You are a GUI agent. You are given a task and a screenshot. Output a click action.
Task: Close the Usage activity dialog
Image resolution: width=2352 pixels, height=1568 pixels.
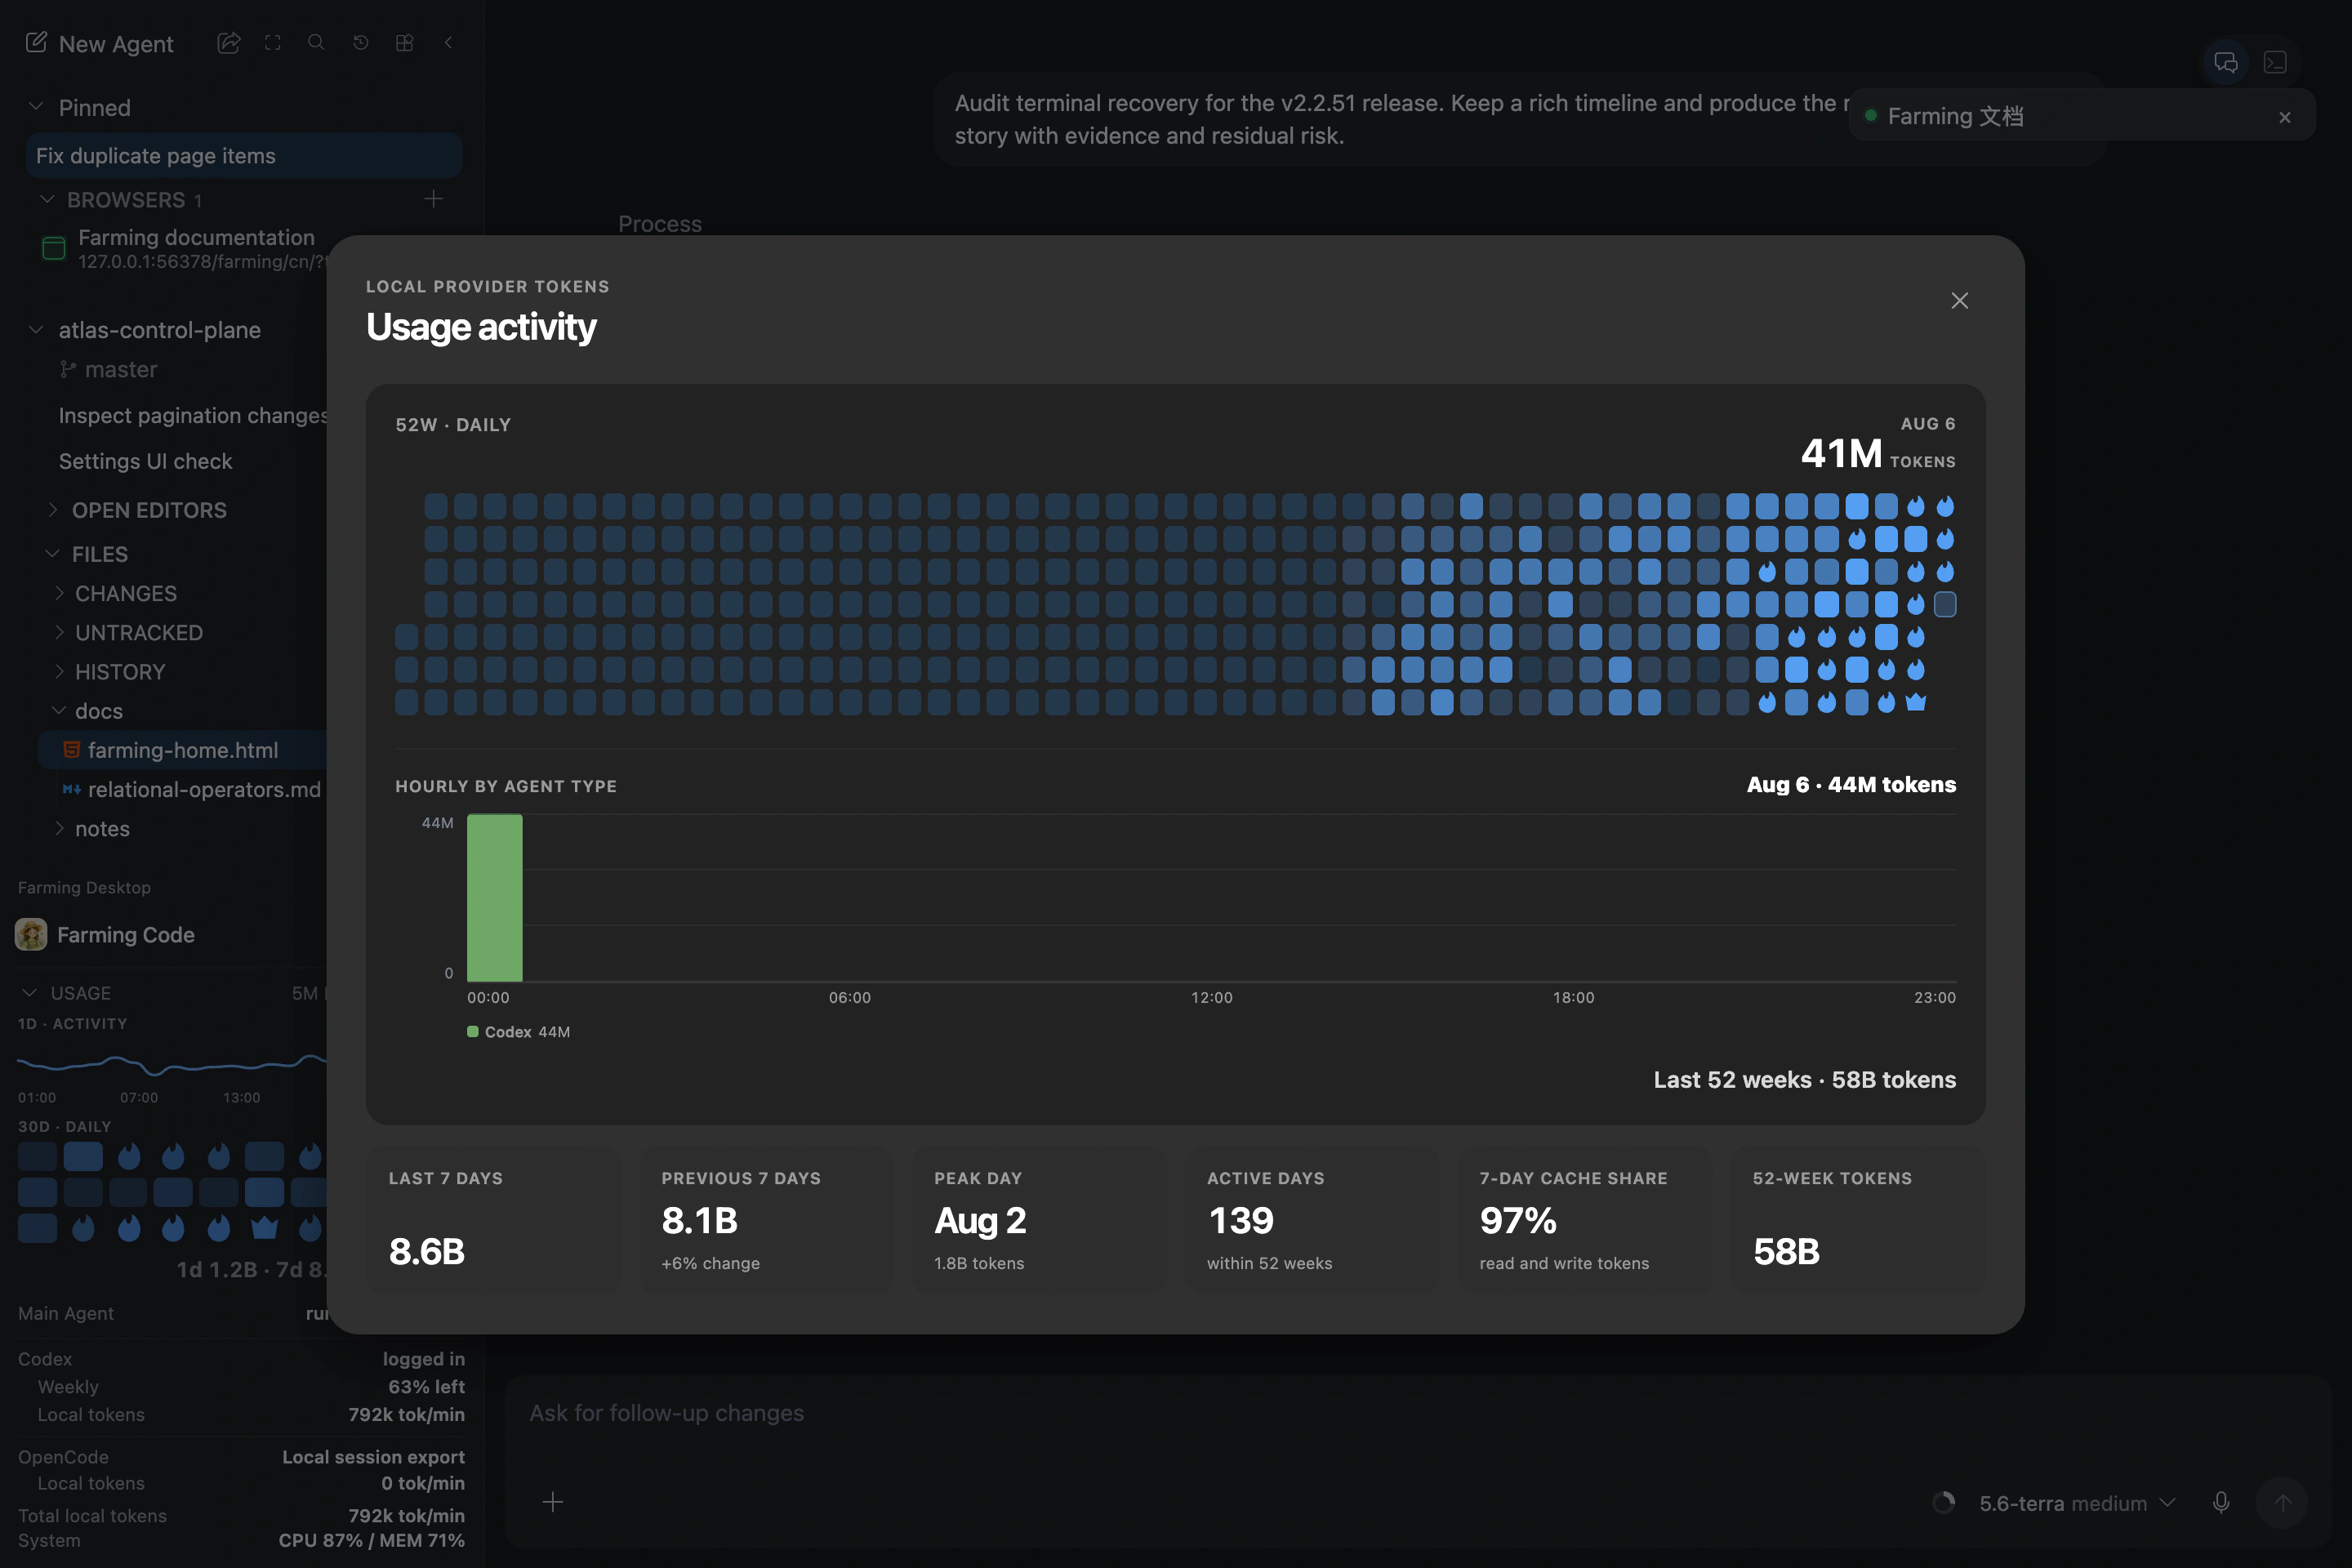point(1960,300)
